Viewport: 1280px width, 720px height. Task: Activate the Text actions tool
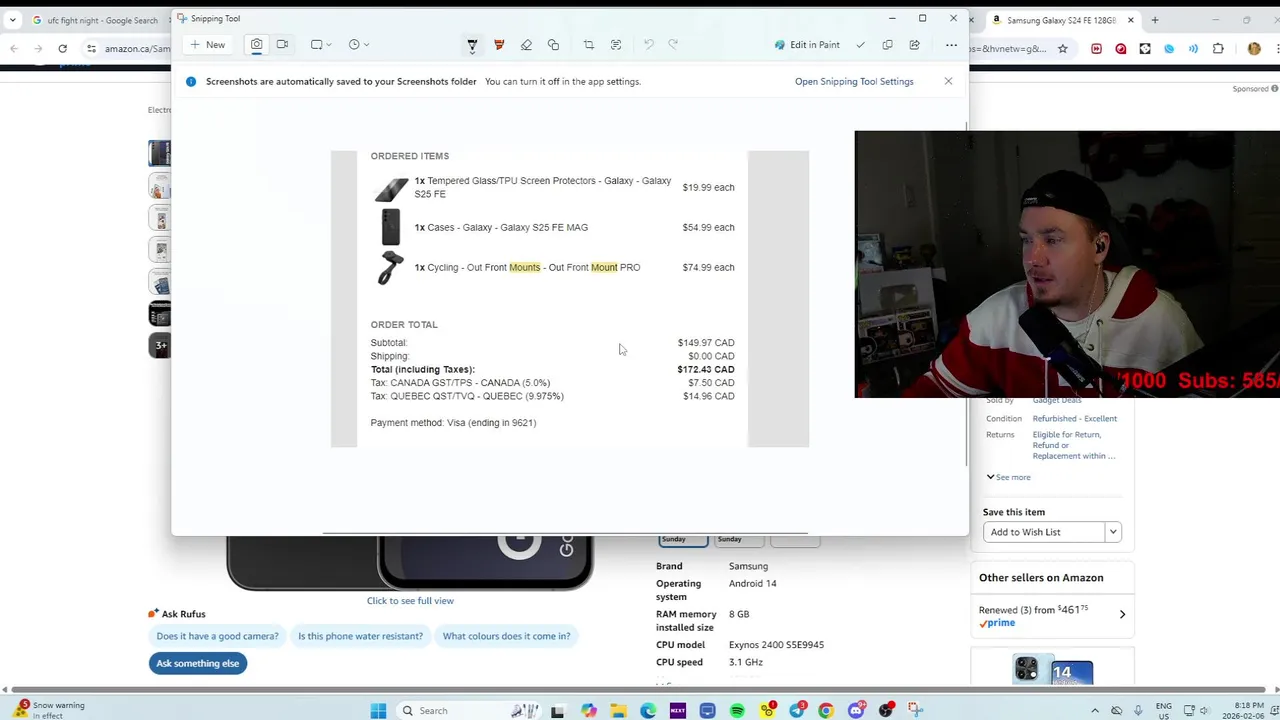[x=615, y=45]
